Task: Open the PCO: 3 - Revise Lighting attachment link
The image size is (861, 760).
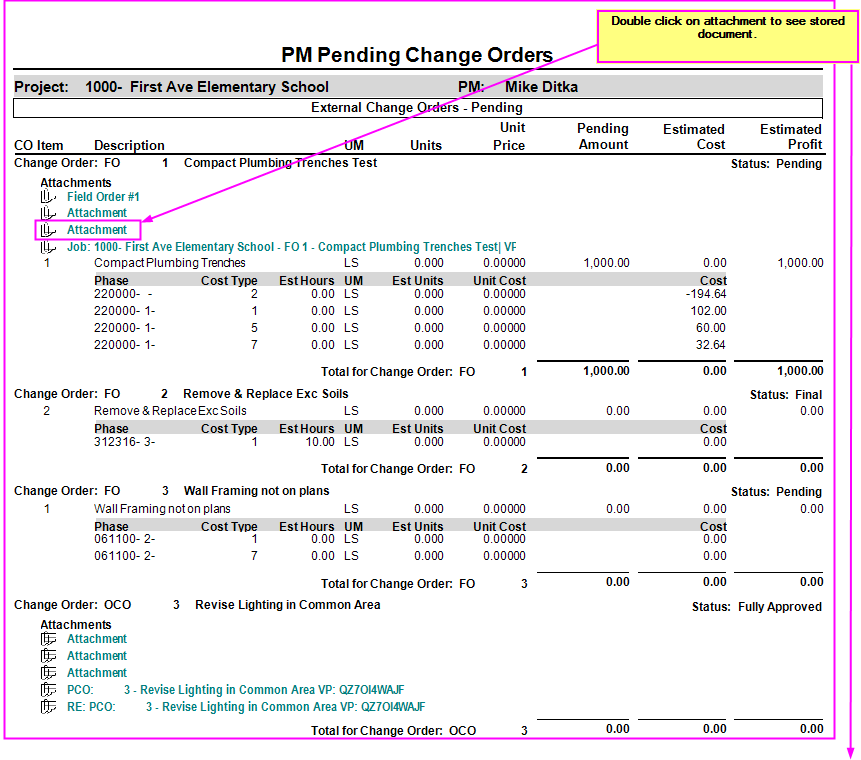Action: (x=236, y=690)
